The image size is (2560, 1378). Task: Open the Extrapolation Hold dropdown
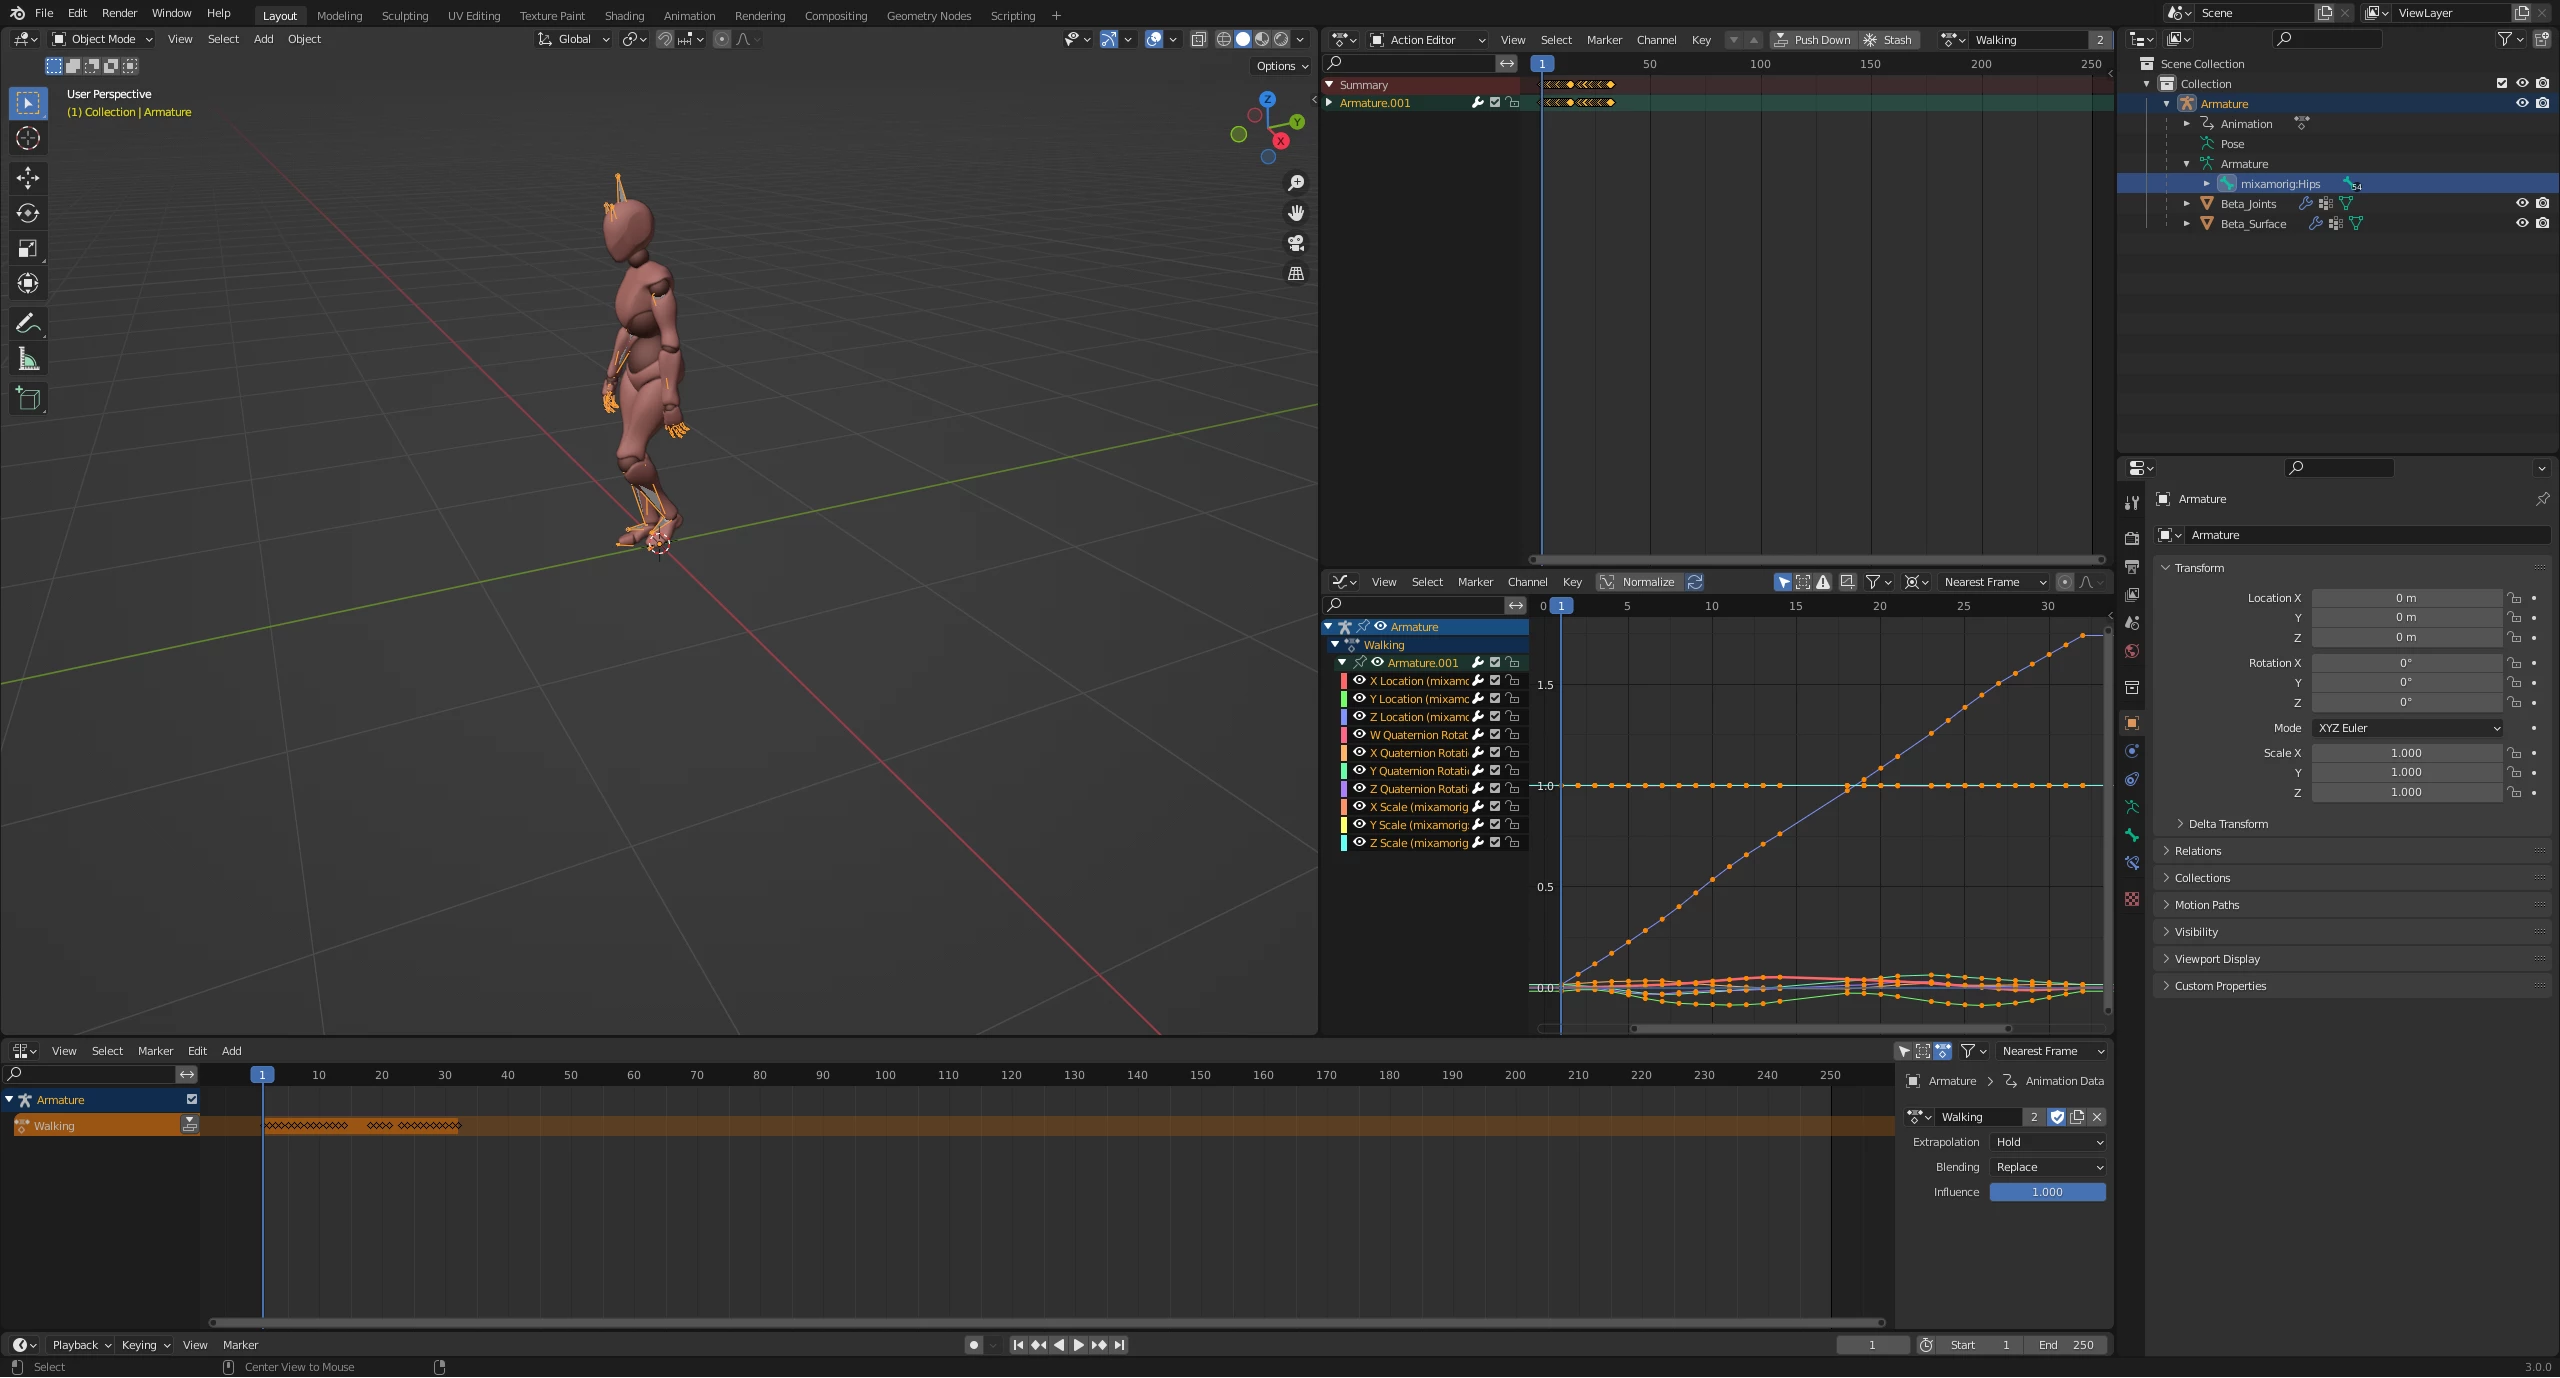click(2048, 1142)
